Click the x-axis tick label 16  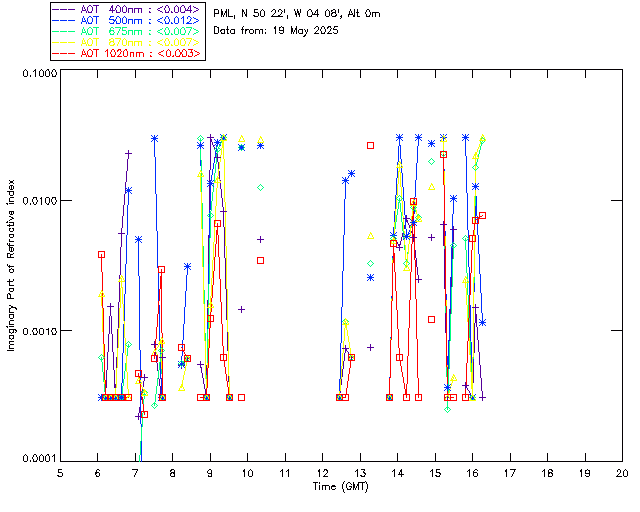(473, 473)
